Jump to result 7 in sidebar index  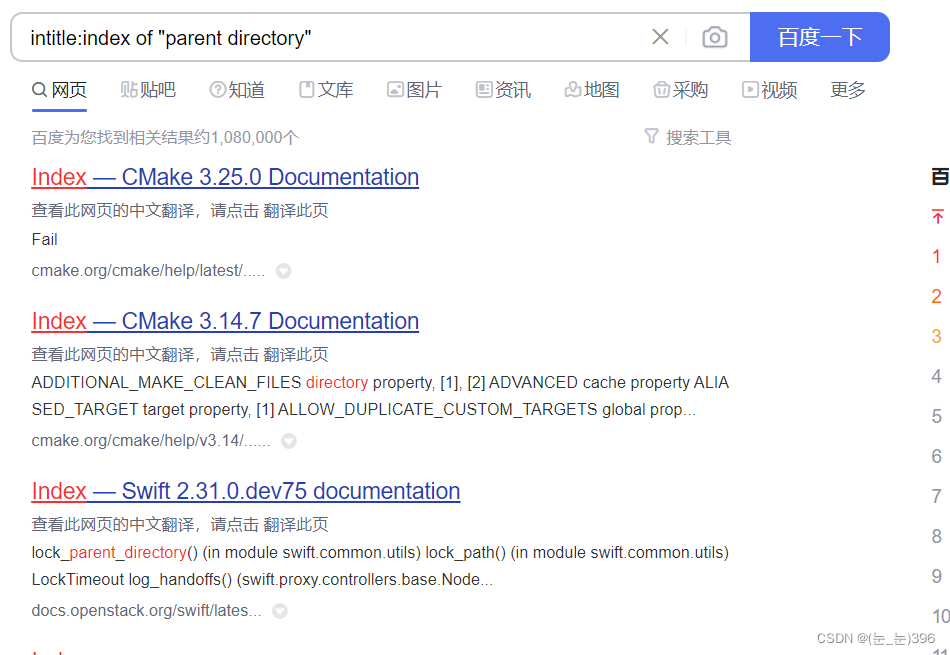[937, 496]
